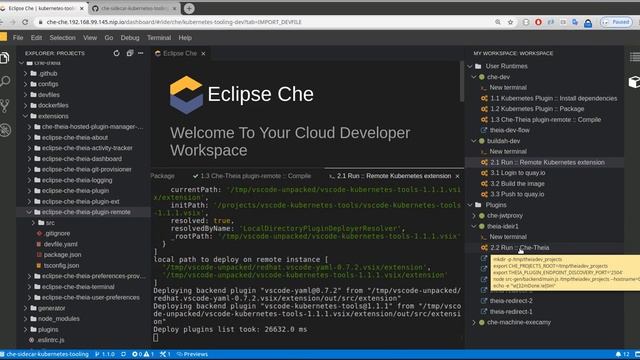Open notifications bell in status bar
Screen dimensions: 640x360
click(622, 354)
